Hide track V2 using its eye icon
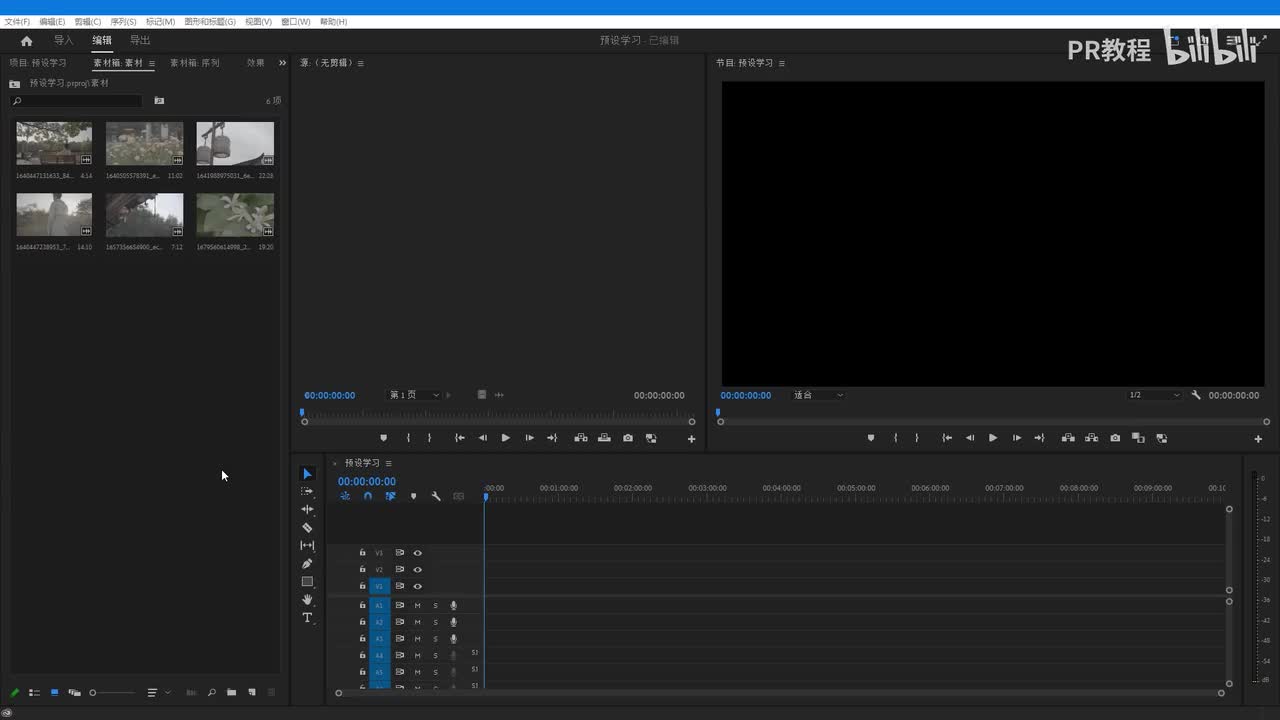 tap(418, 570)
